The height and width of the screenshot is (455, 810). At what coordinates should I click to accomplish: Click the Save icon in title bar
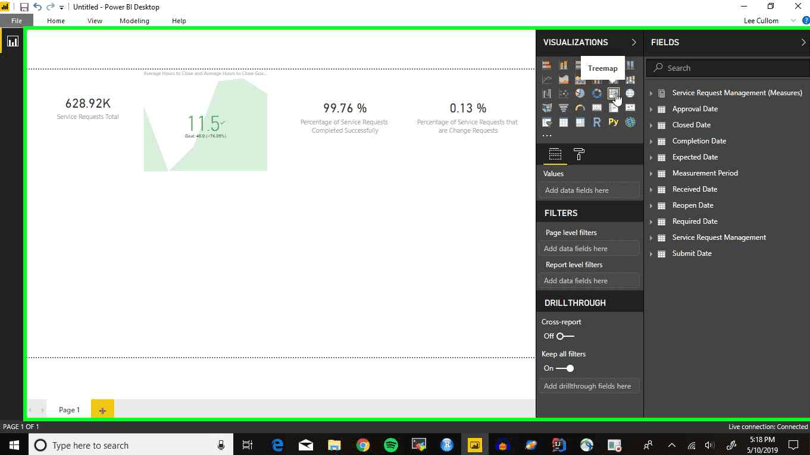(24, 7)
